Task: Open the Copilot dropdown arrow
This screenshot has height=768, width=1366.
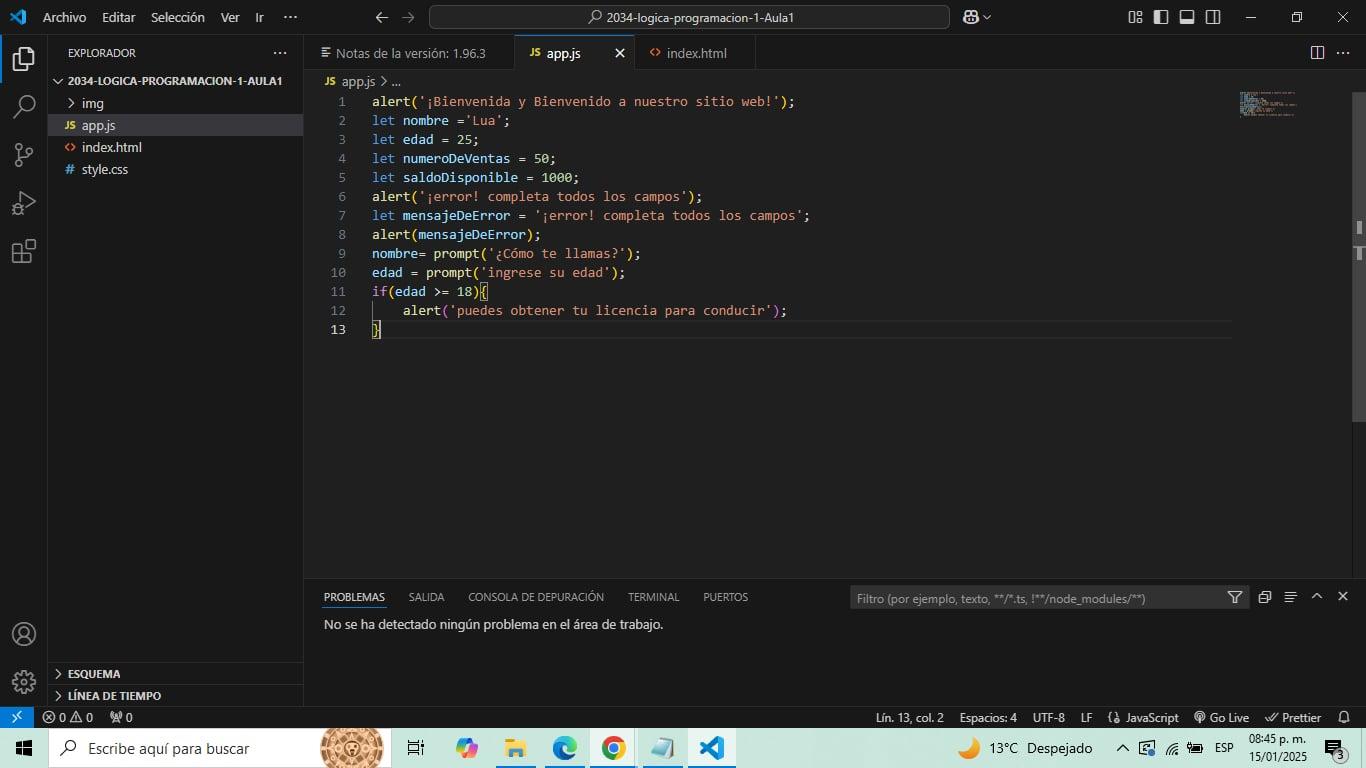Action: coord(987,17)
